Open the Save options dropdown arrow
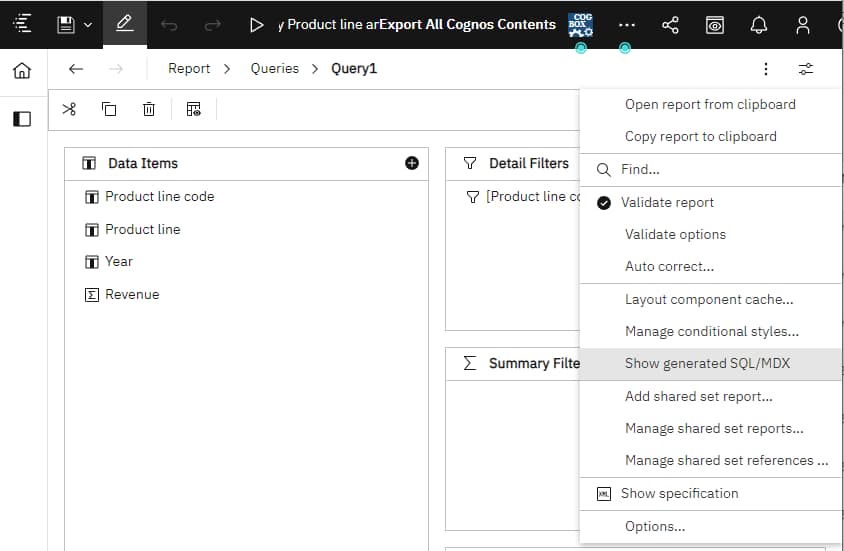Screen dimensions: 844x551 pos(88,25)
